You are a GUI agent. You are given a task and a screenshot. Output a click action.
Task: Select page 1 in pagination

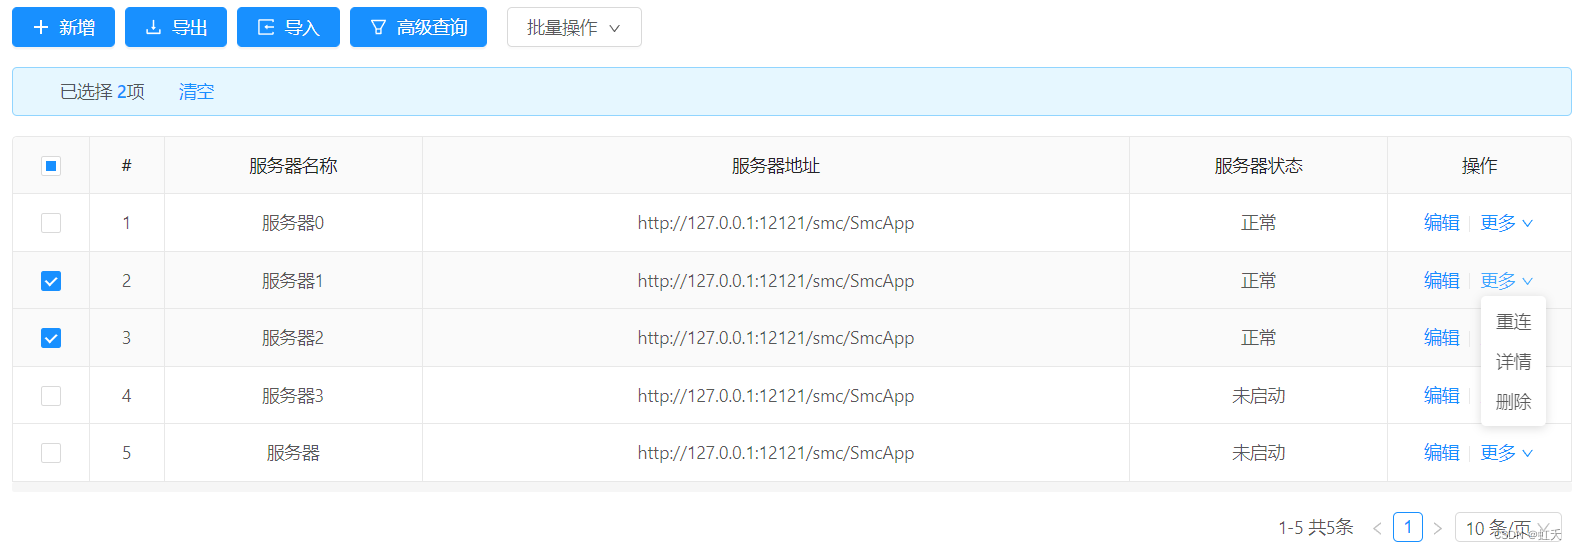click(x=1407, y=527)
